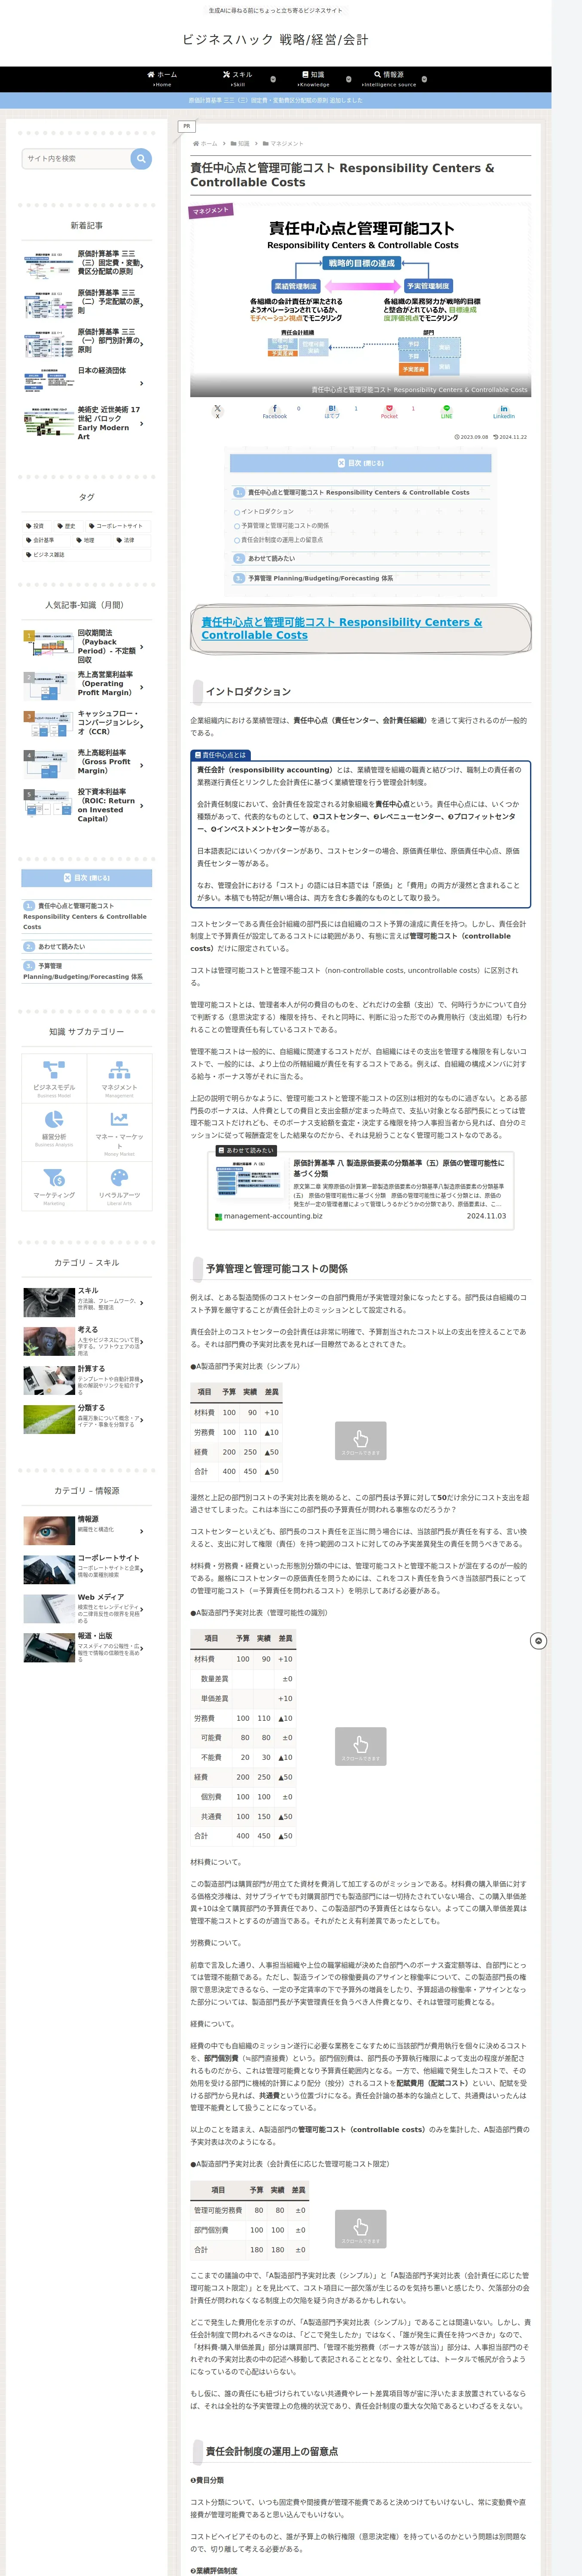Image resolution: width=582 pixels, height=2576 pixels.
Task: Click the マネジメント folder icon in breadcrumb
Action: 266,143
